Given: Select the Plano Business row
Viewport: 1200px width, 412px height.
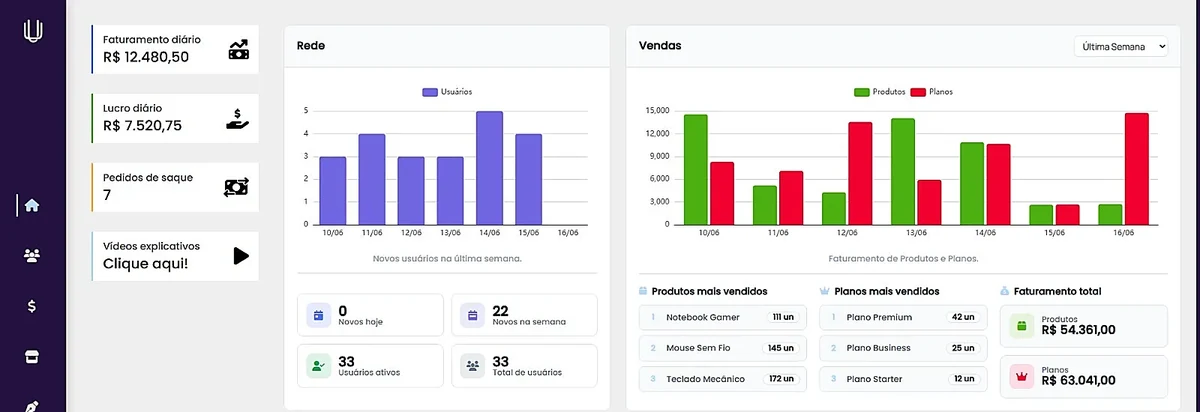Looking at the screenshot, I should pos(902,348).
